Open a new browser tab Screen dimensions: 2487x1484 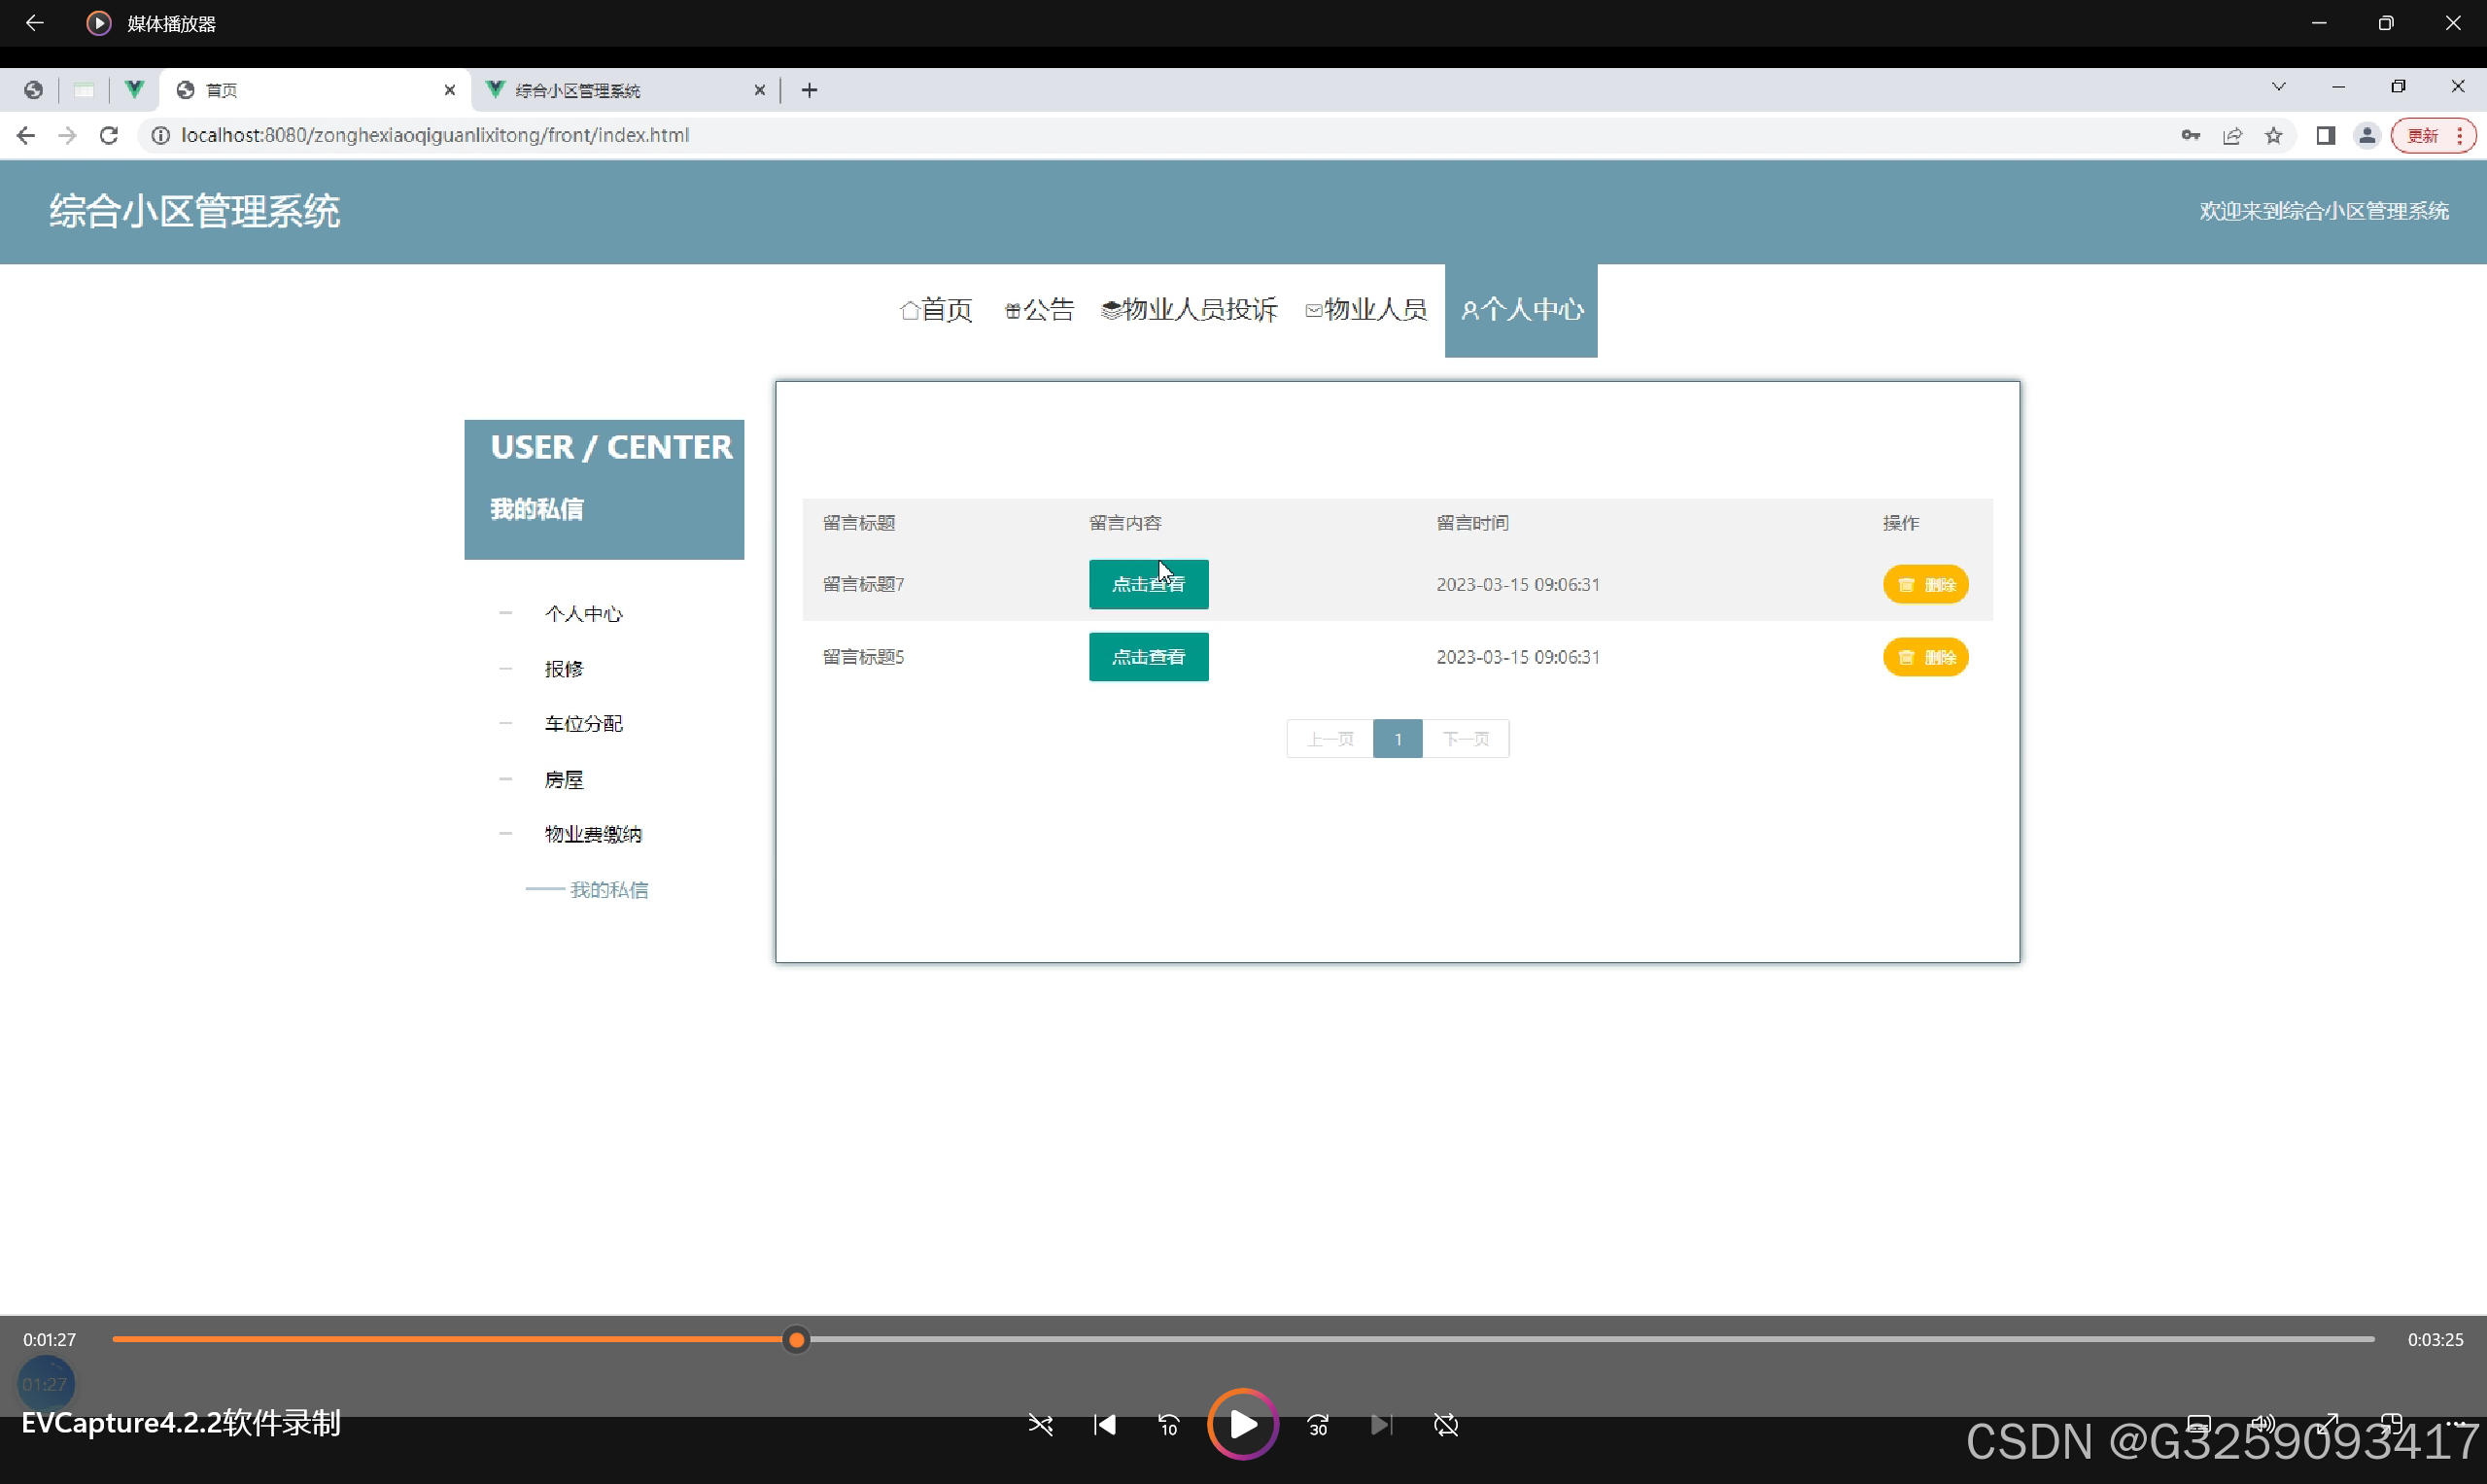coord(809,90)
